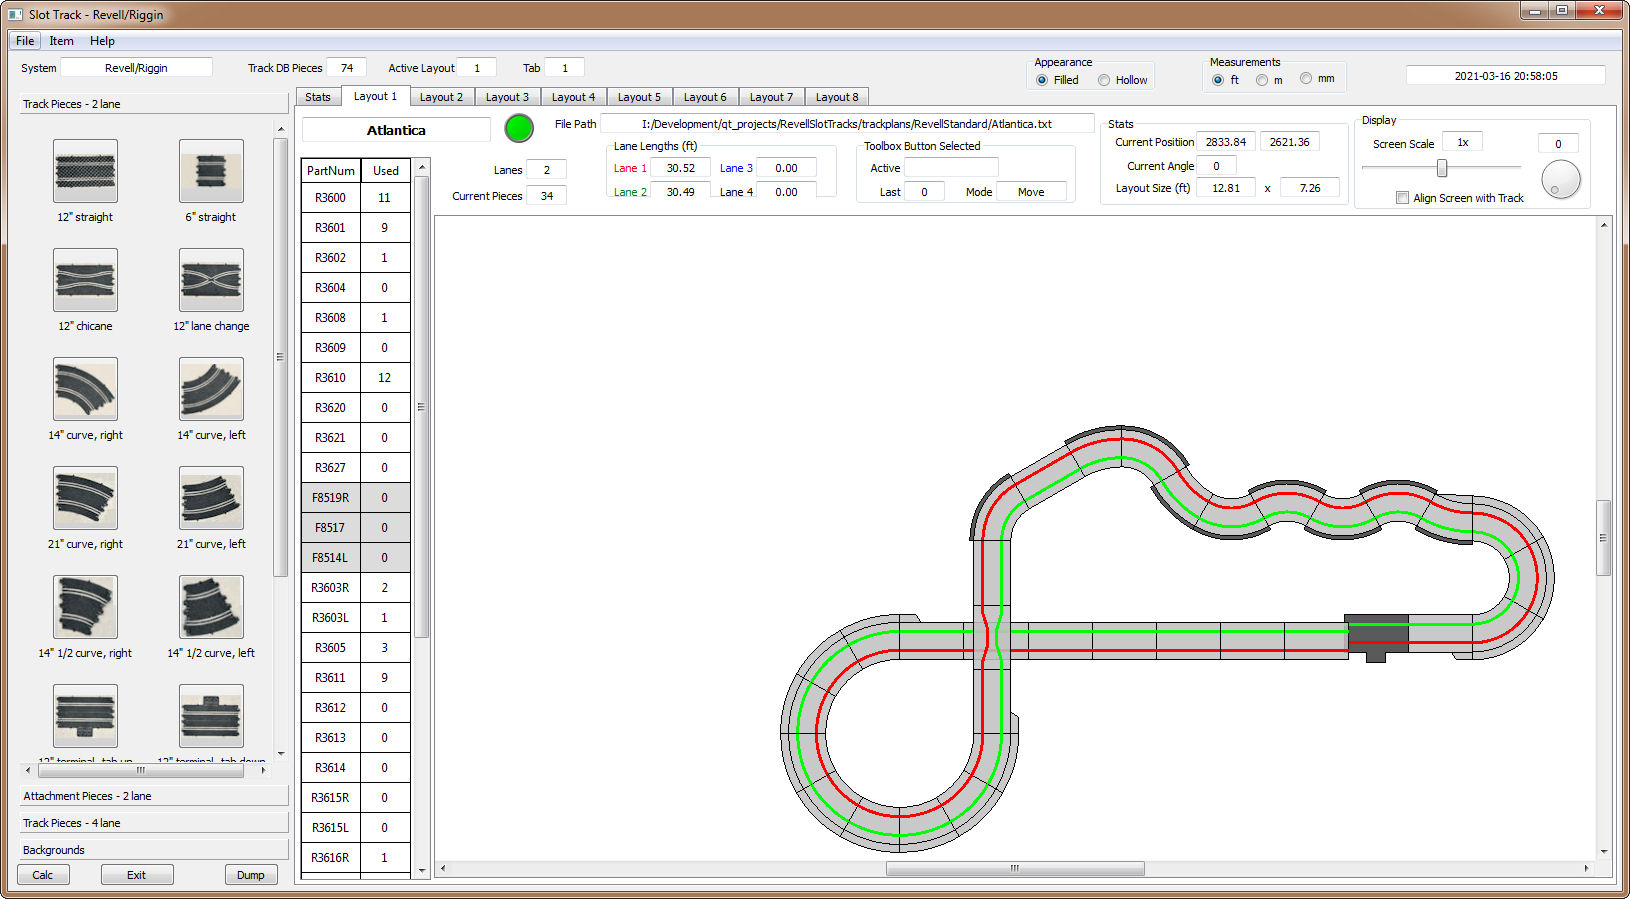
Task: Select the R3603R part row
Action: 356,588
